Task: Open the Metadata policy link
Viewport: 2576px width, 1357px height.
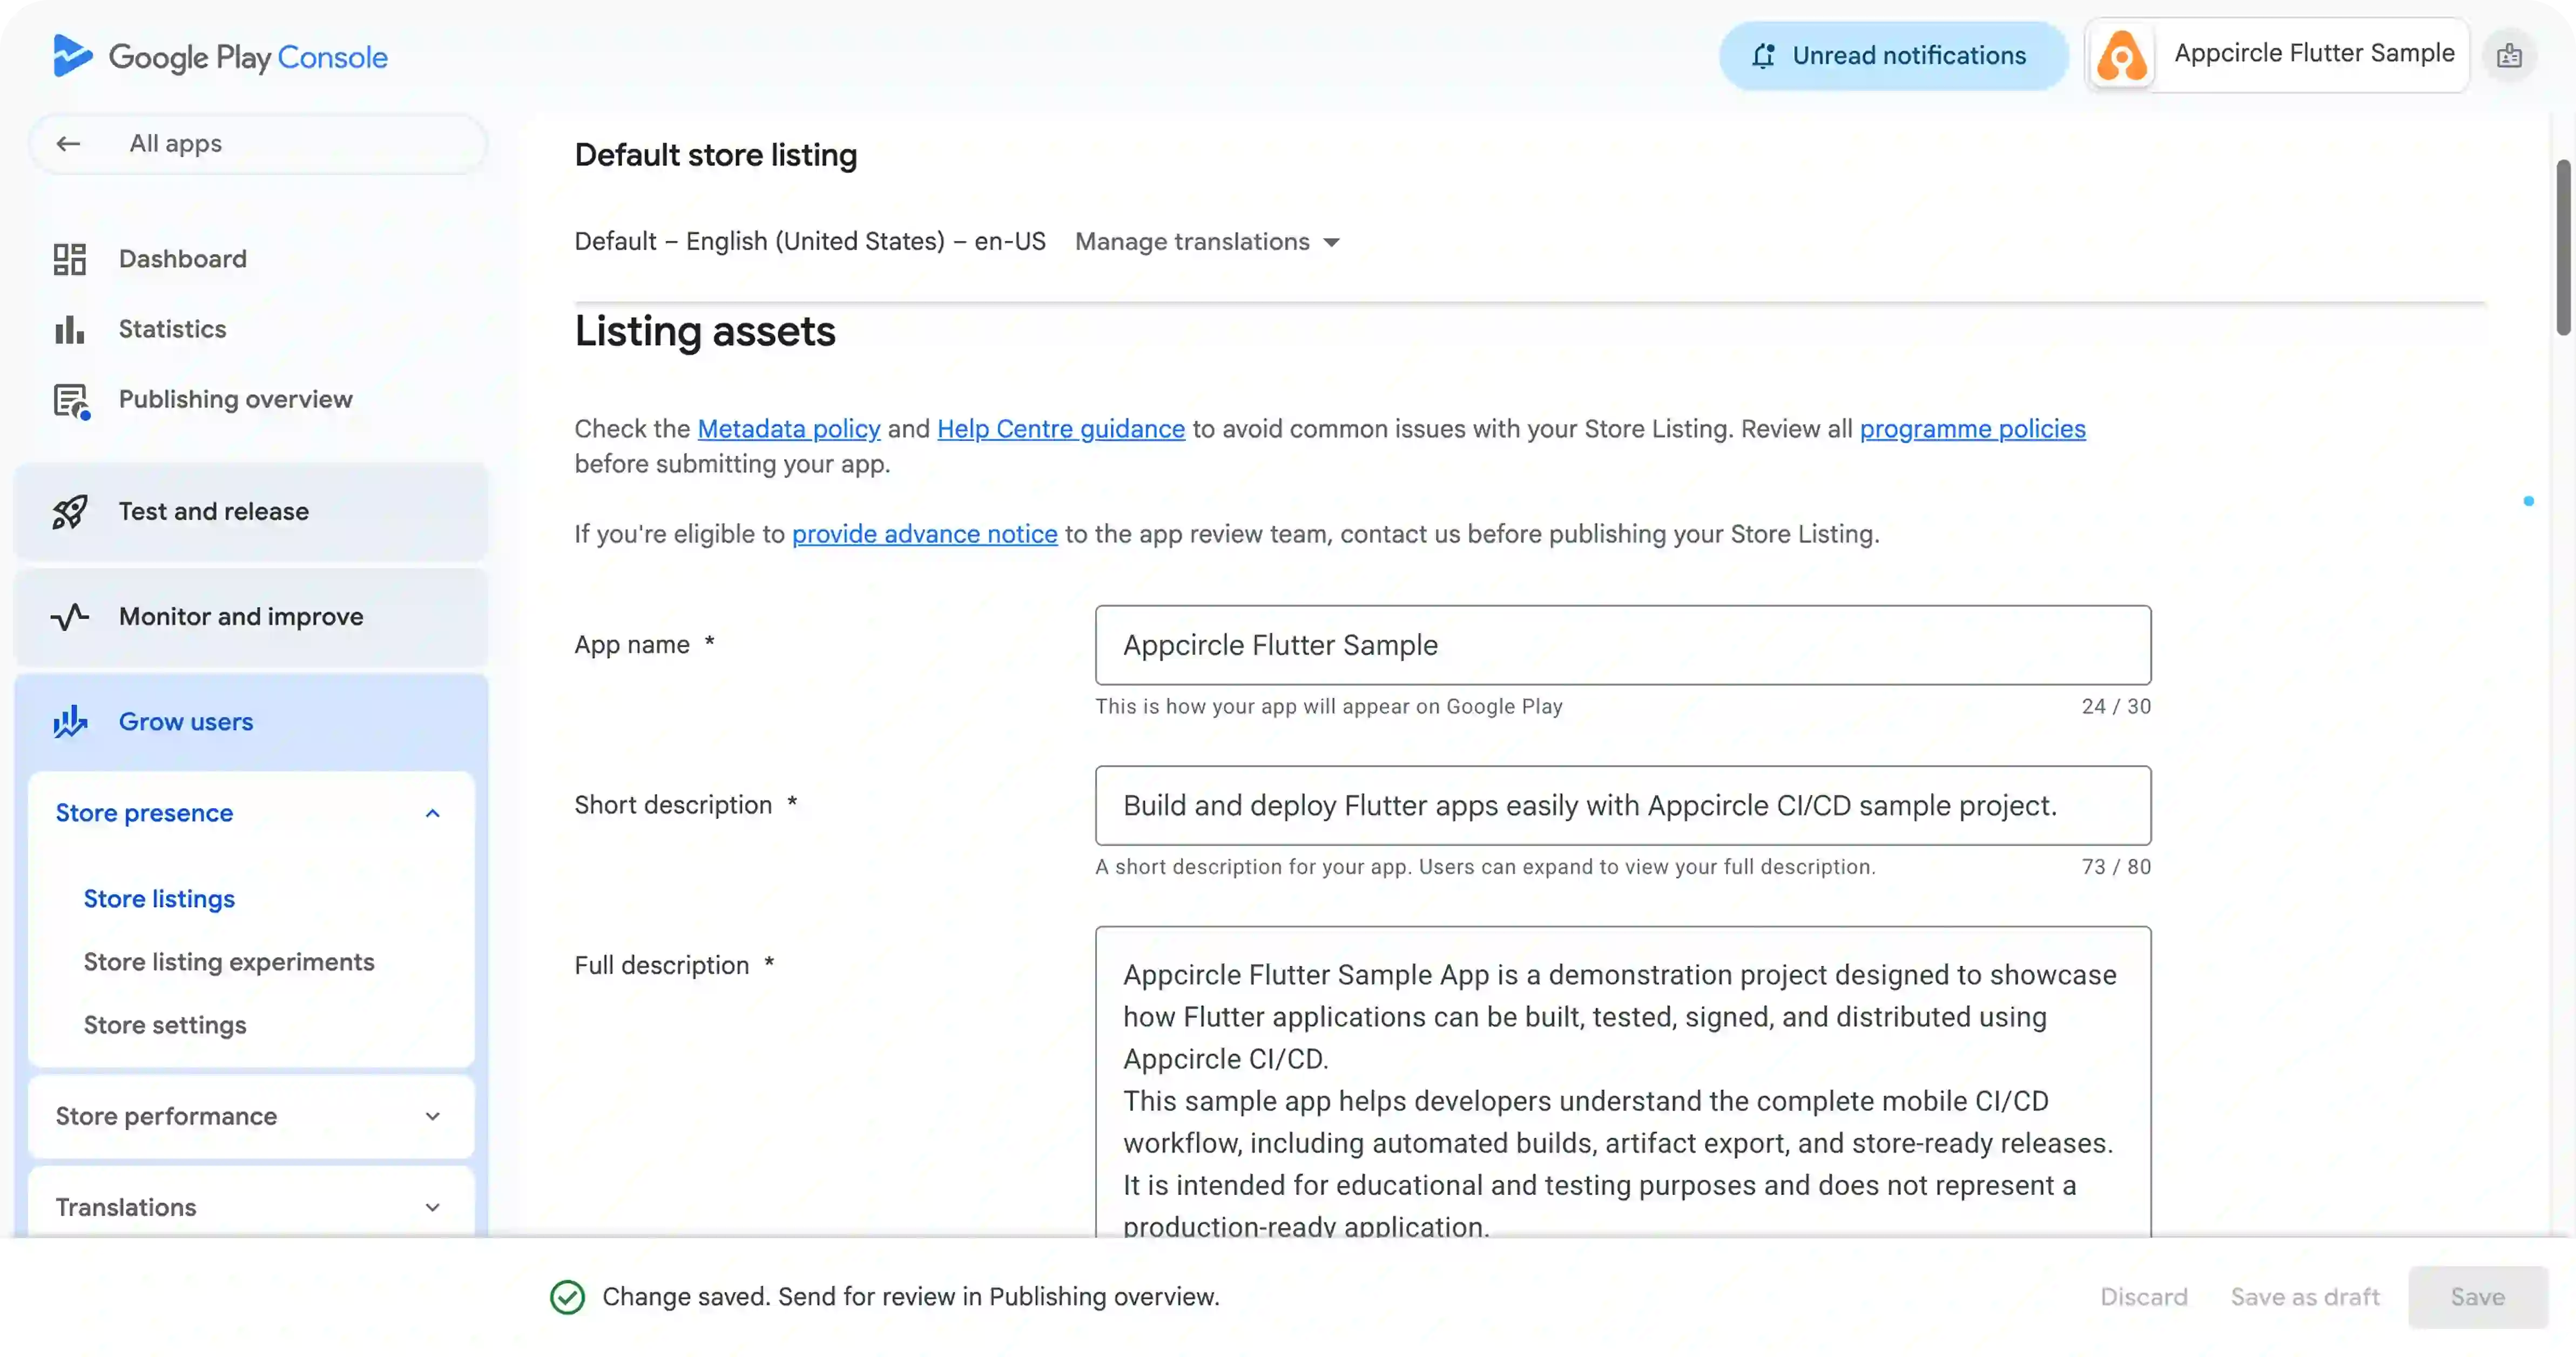Action: click(788, 429)
